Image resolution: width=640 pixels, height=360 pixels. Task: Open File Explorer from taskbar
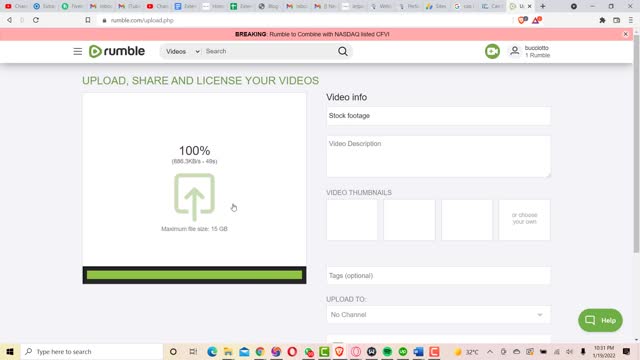coord(228,351)
